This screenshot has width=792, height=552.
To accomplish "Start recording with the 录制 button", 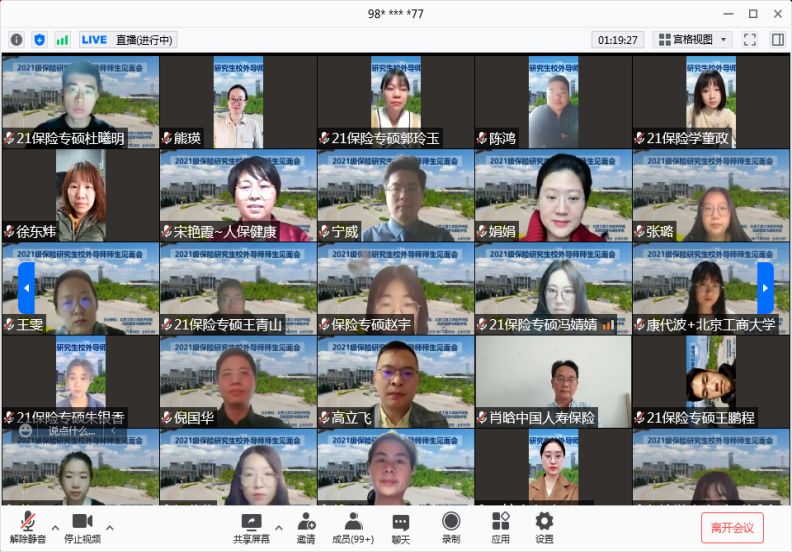I will pyautogui.click(x=451, y=527).
